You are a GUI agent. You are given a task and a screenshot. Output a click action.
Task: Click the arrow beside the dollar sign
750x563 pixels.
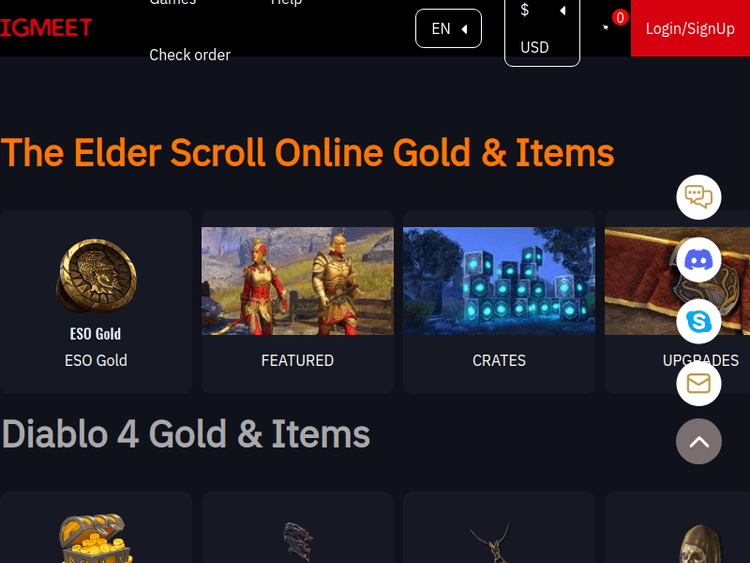pyautogui.click(x=563, y=10)
